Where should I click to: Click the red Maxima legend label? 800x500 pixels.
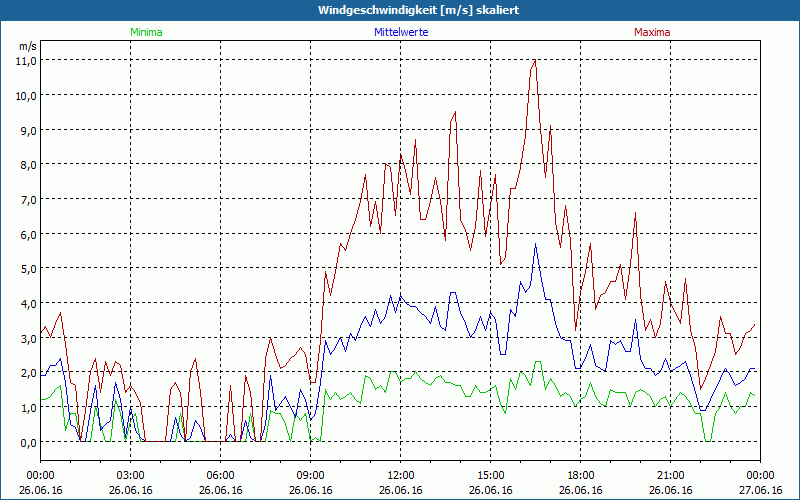(652, 32)
